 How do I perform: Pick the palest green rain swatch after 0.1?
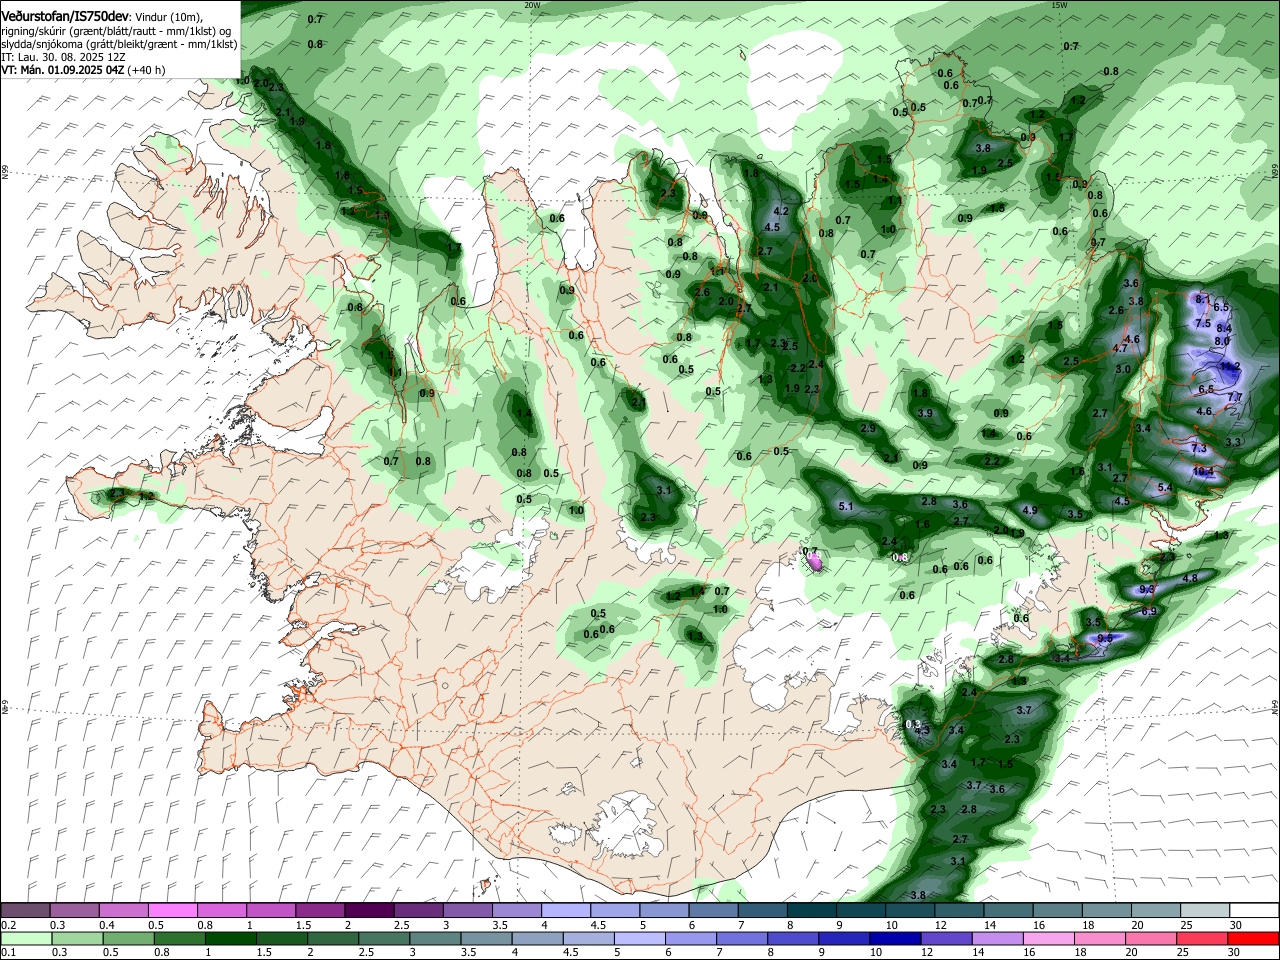(26, 939)
